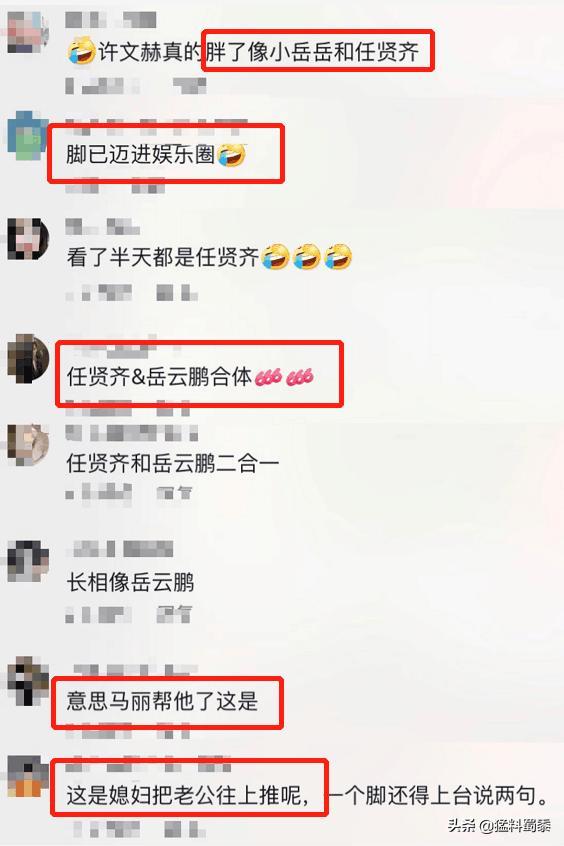Open avatar beside 任贤齐和岳云鹏二合一 comment
Screen dimensions: 564x846
pyautogui.click(x=28, y=445)
